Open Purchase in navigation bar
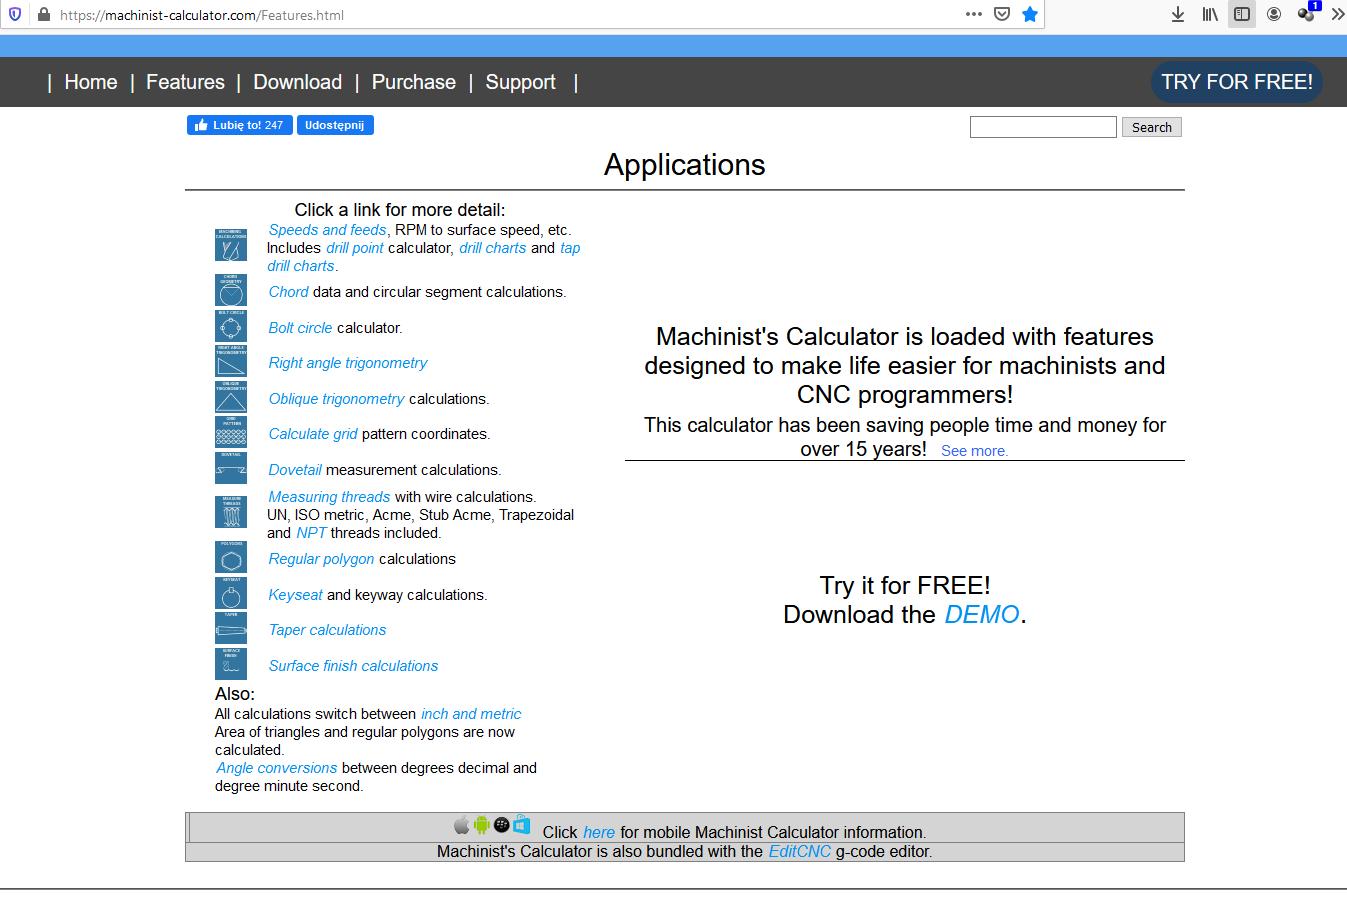 tap(414, 82)
